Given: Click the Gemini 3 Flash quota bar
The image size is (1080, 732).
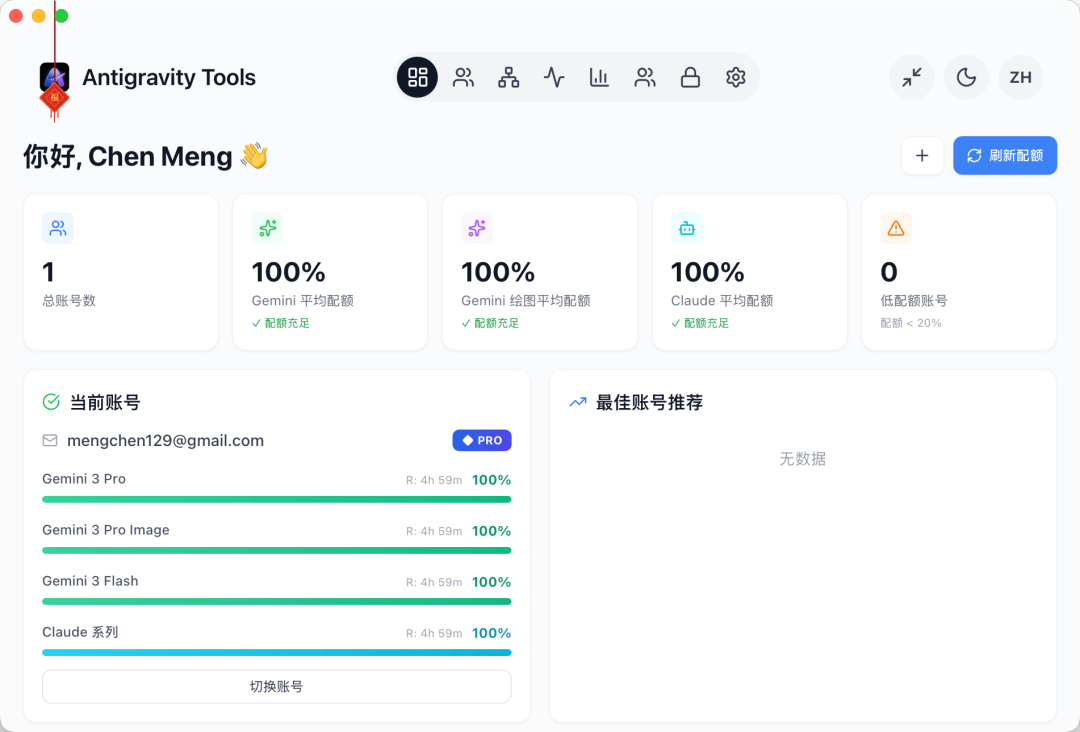Looking at the screenshot, I should point(276,601).
